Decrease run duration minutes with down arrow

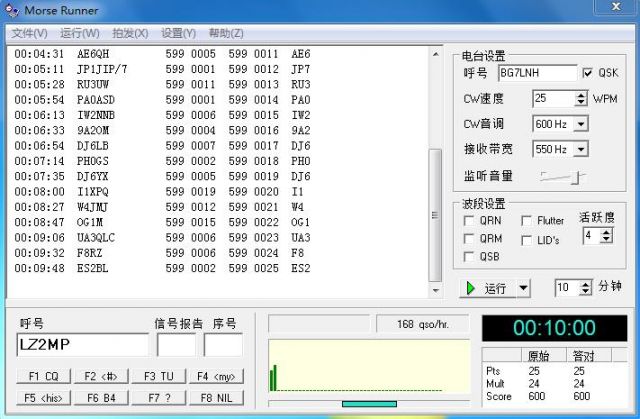pyautogui.click(x=586, y=291)
